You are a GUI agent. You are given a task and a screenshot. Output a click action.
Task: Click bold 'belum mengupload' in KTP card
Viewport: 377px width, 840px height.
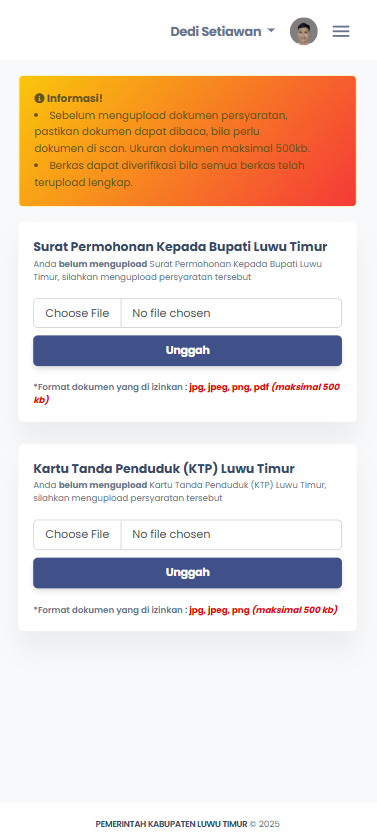103,485
